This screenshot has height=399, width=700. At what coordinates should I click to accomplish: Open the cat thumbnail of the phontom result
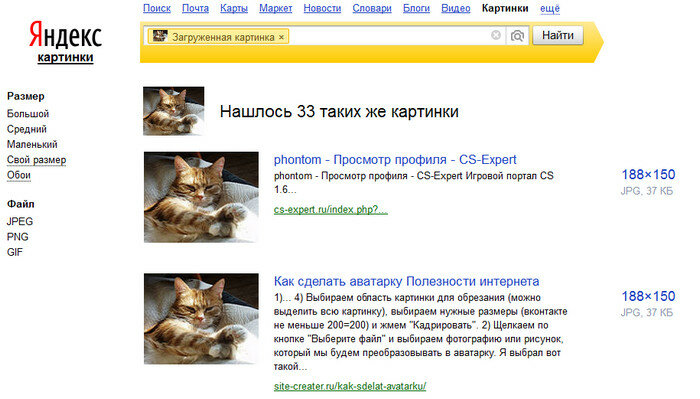point(201,197)
